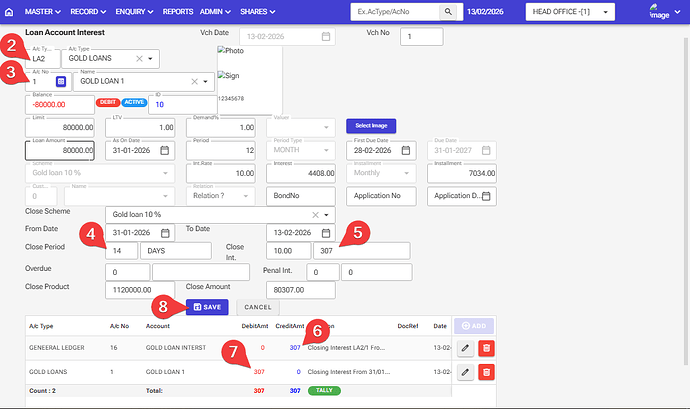Open the From Date calendar picker
The image size is (690, 409).
(x=166, y=233)
